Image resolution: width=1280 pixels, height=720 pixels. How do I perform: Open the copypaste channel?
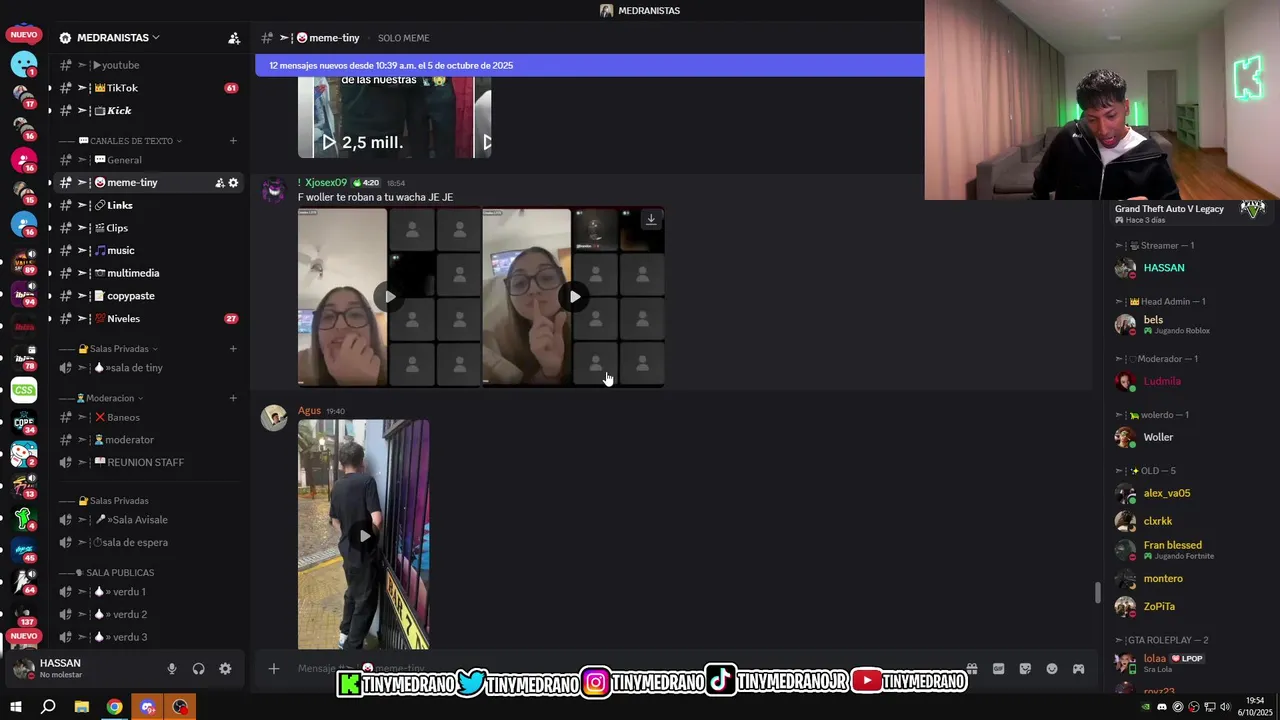click(x=147, y=296)
